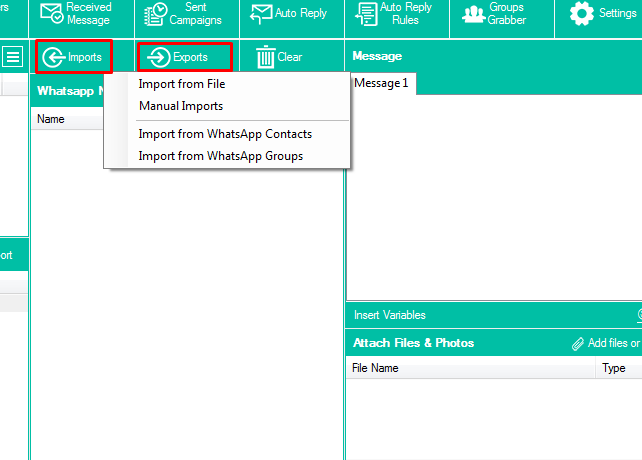Screen dimensions: 642x460
Task: Choose Manual Imports from the menu
Action: coord(181,106)
